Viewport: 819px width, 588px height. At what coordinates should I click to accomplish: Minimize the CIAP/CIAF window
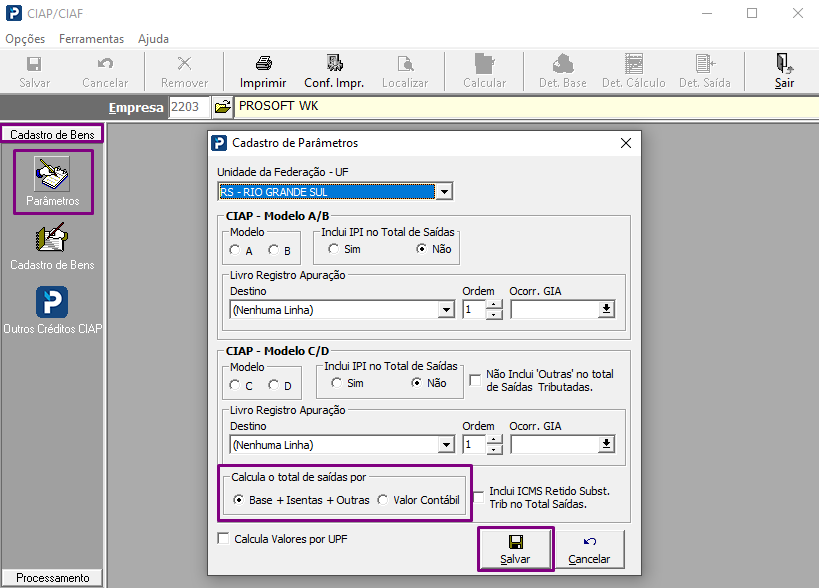pos(707,13)
